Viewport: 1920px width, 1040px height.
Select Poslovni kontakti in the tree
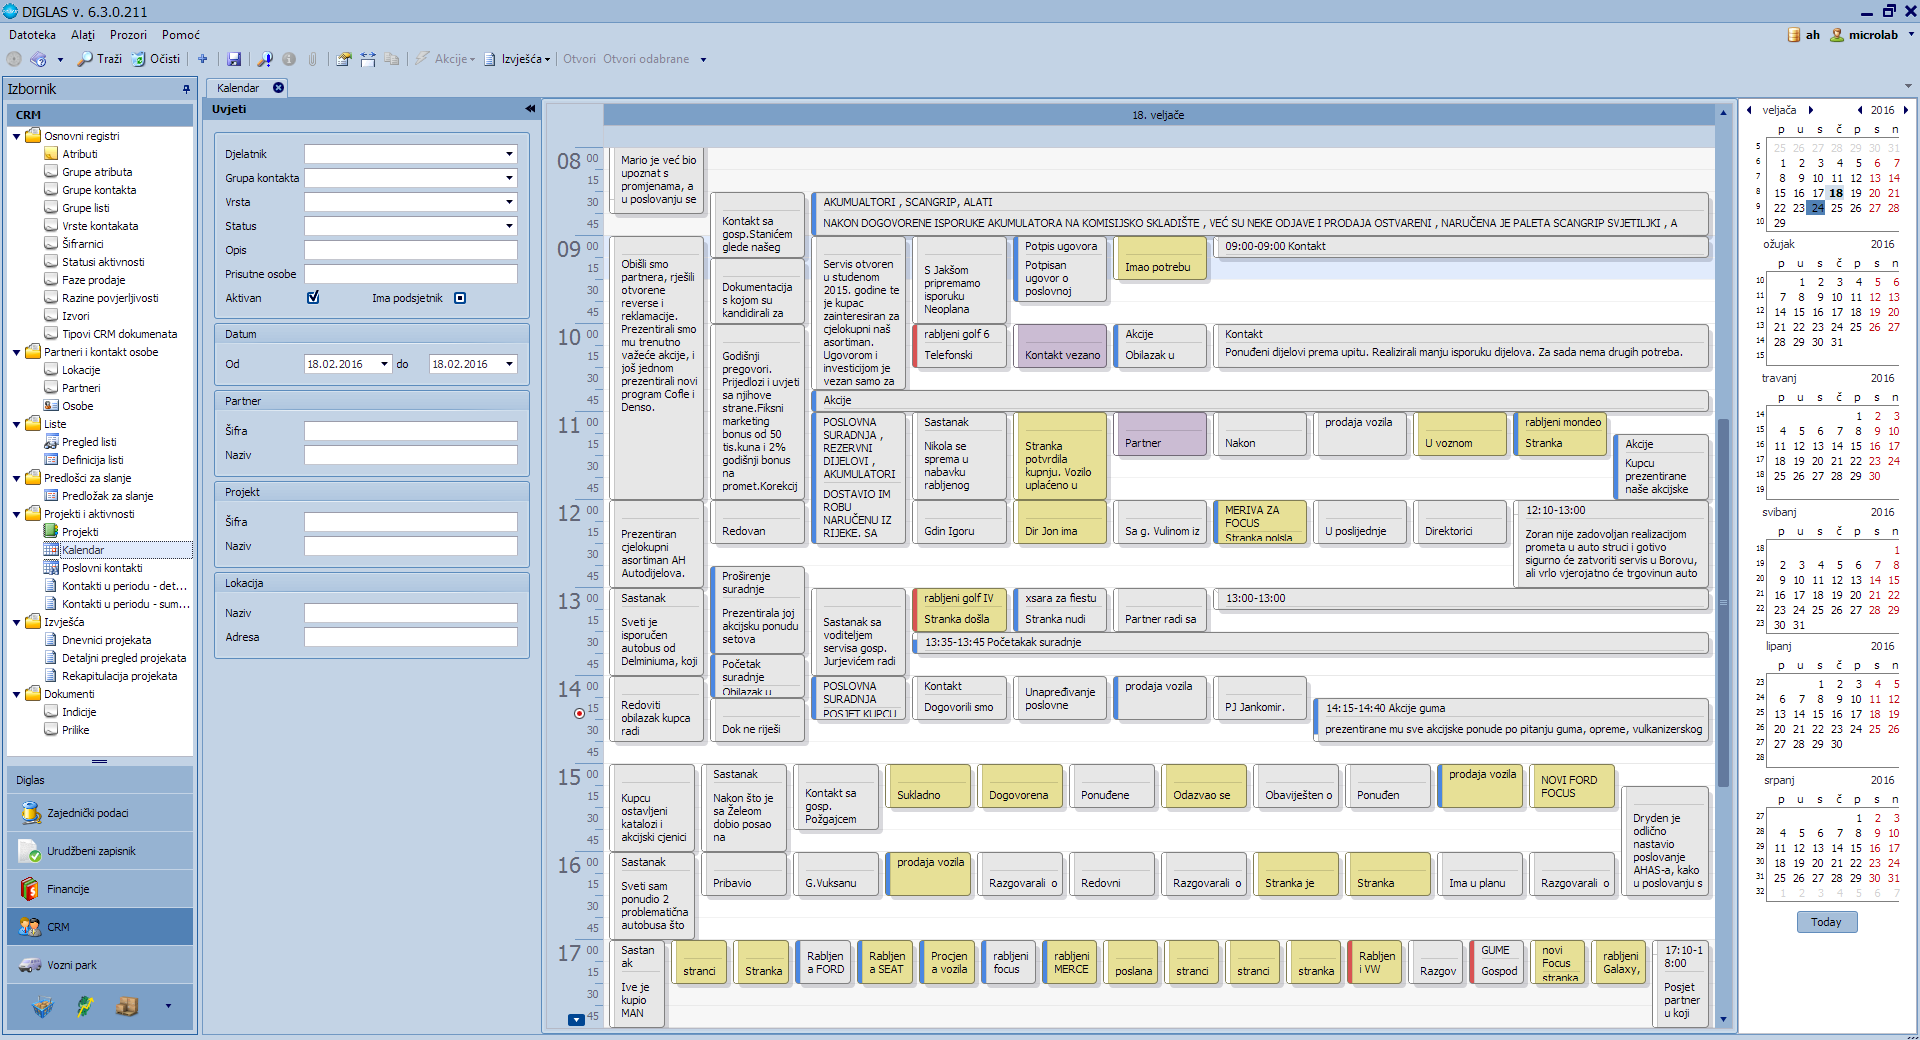(x=102, y=568)
